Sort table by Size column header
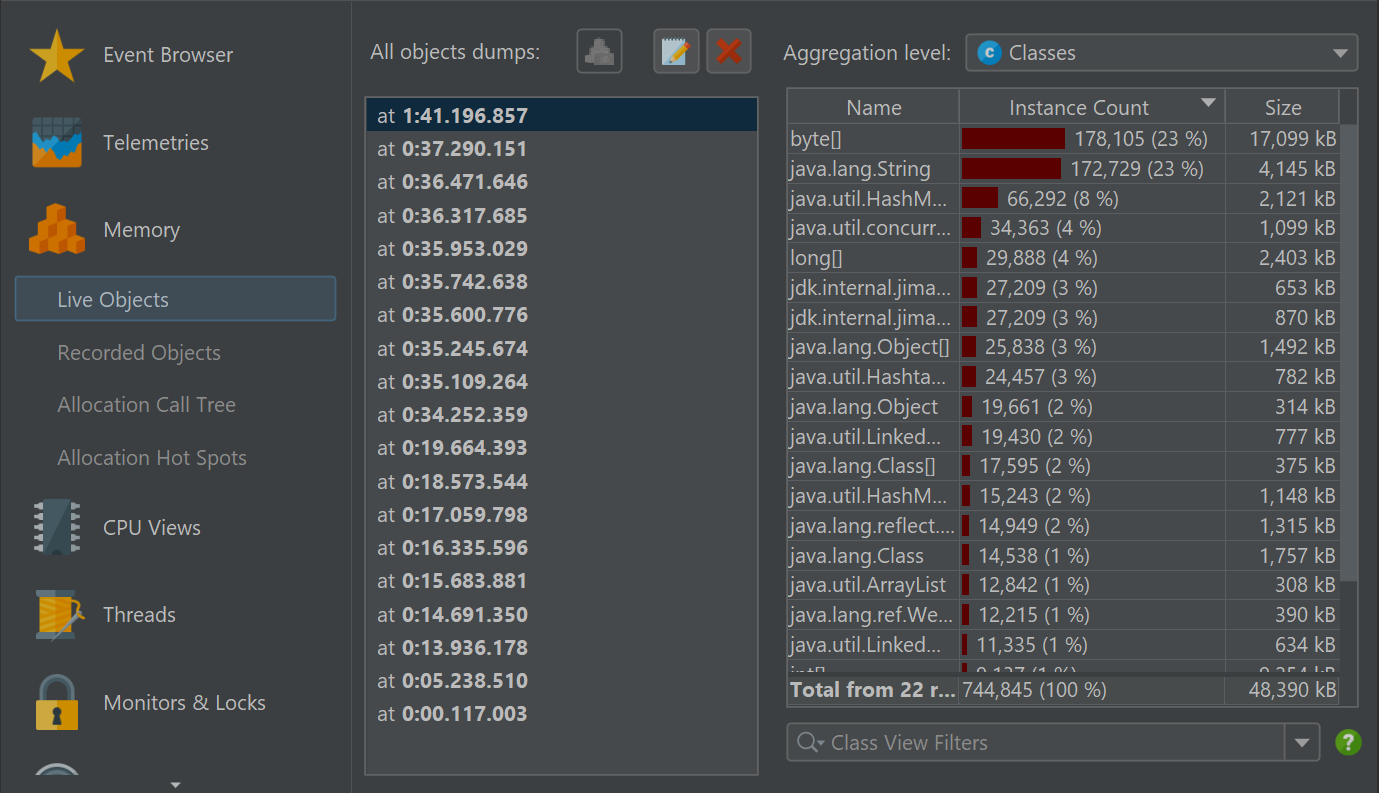The height and width of the screenshot is (793, 1379). [x=1282, y=108]
